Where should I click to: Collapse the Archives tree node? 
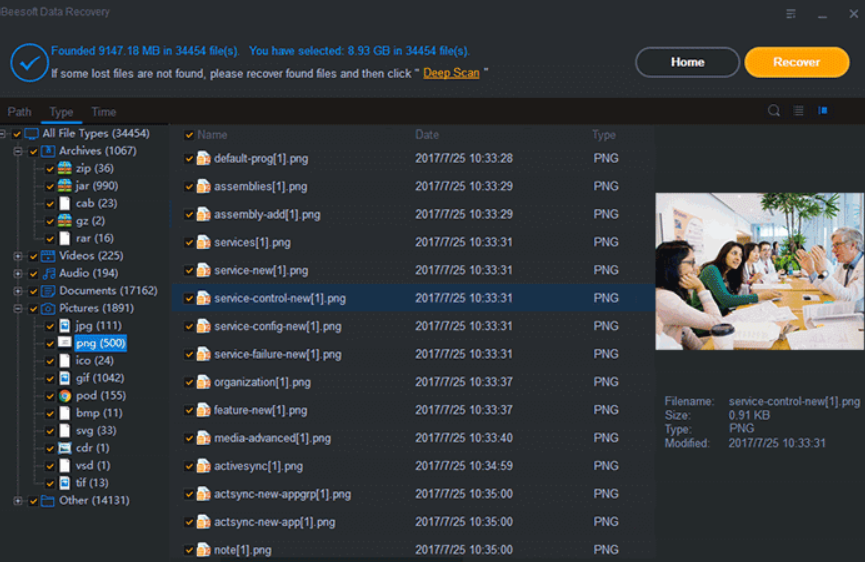click(18, 151)
